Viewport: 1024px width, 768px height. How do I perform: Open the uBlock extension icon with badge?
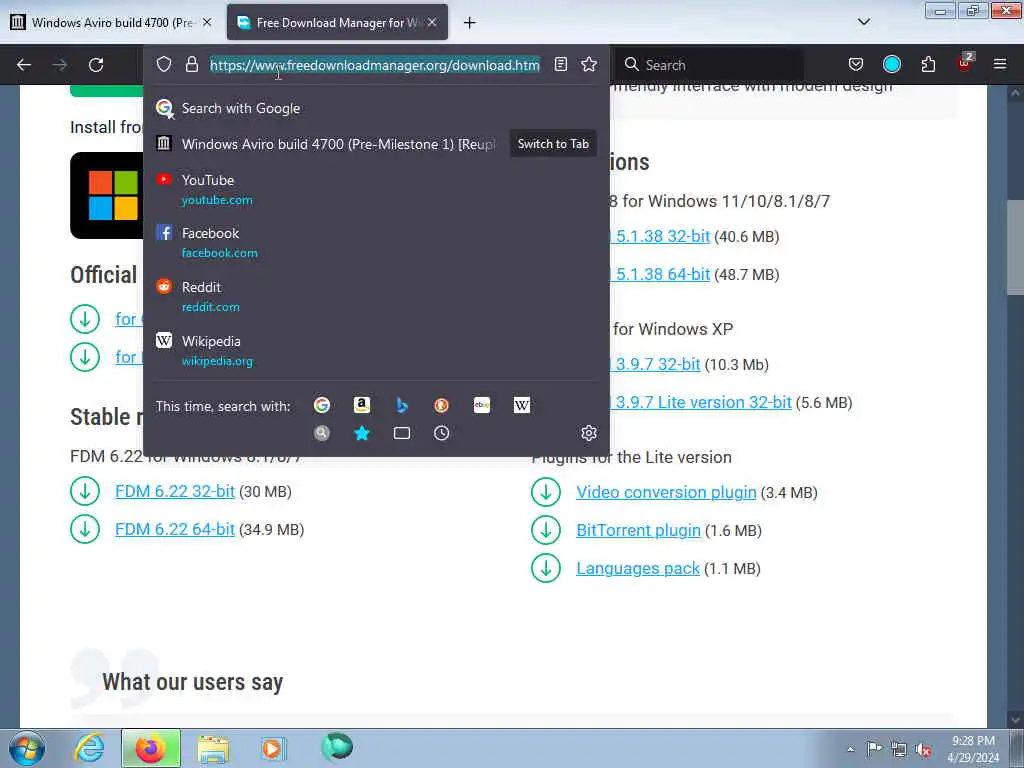[x=965, y=63]
